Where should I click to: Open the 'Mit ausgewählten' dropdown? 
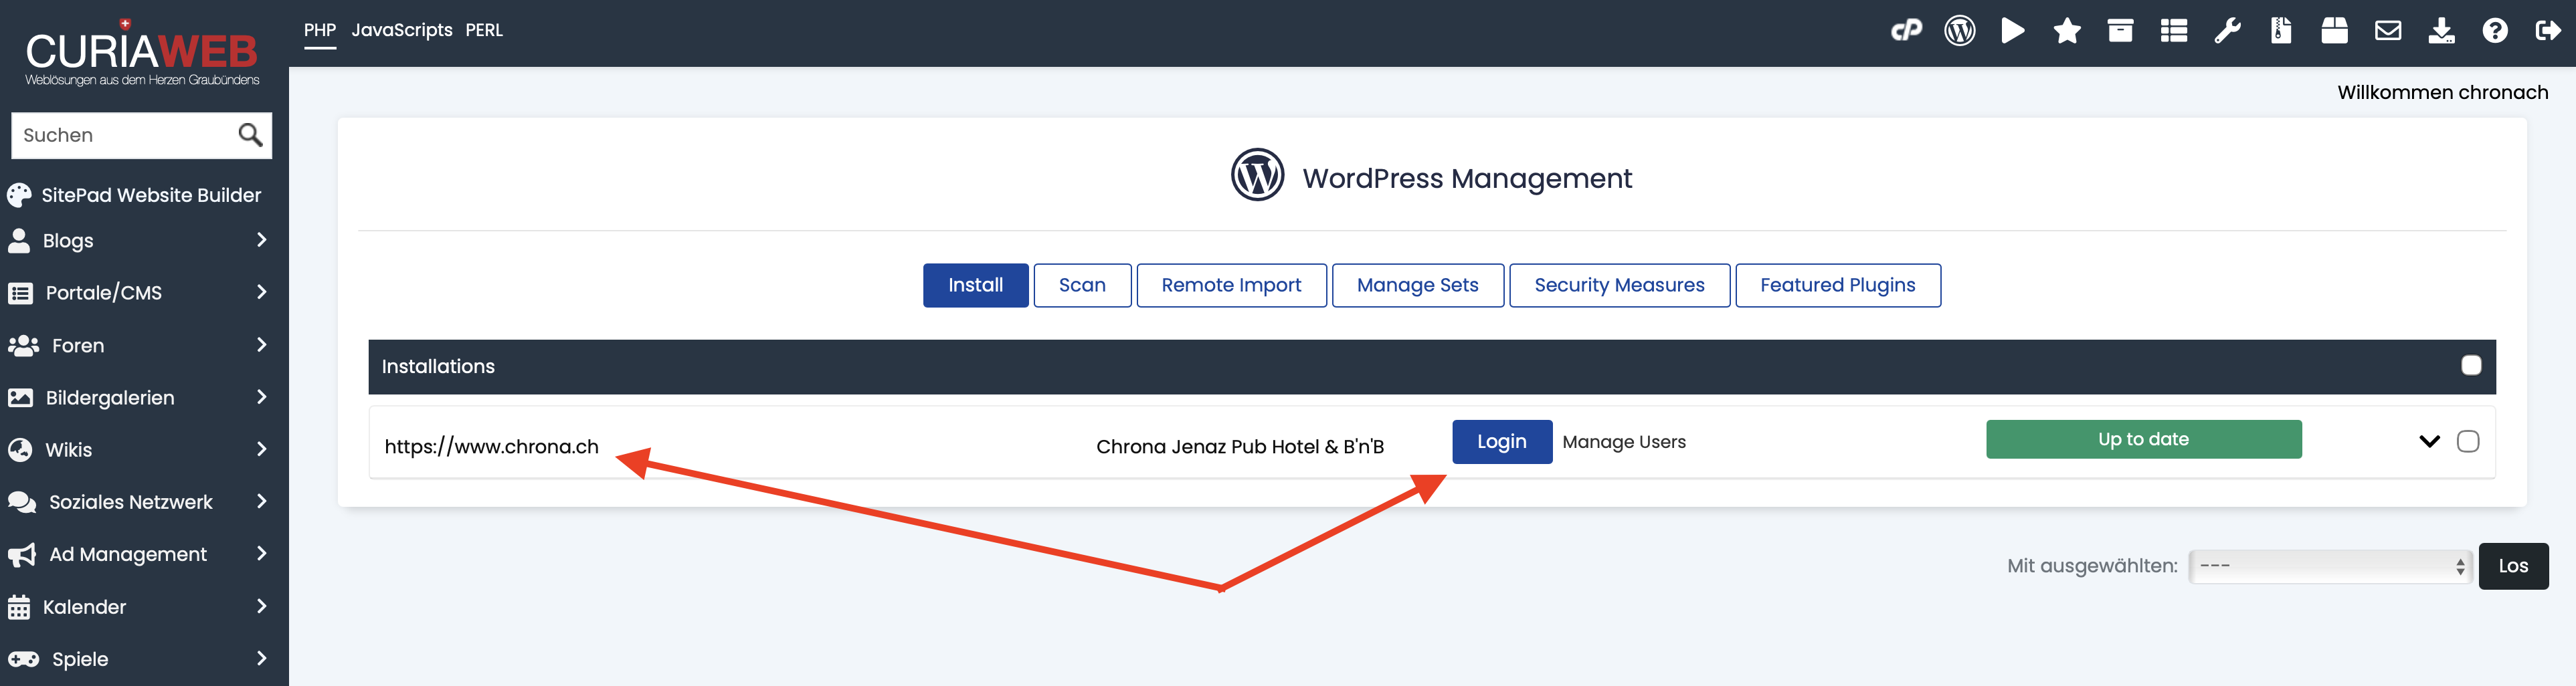tap(2329, 566)
